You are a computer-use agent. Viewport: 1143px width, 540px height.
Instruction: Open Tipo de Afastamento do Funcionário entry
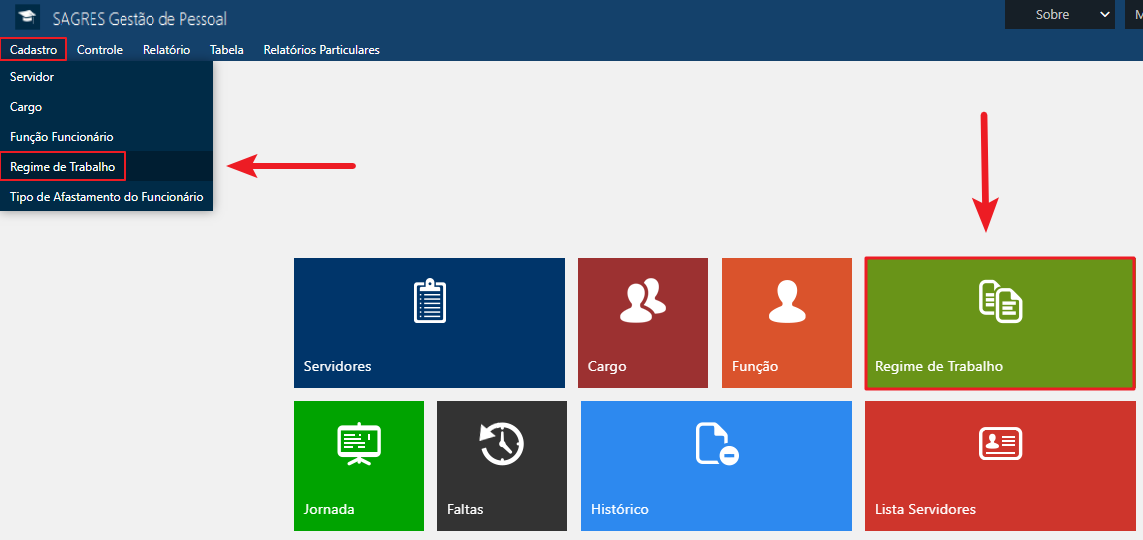106,197
